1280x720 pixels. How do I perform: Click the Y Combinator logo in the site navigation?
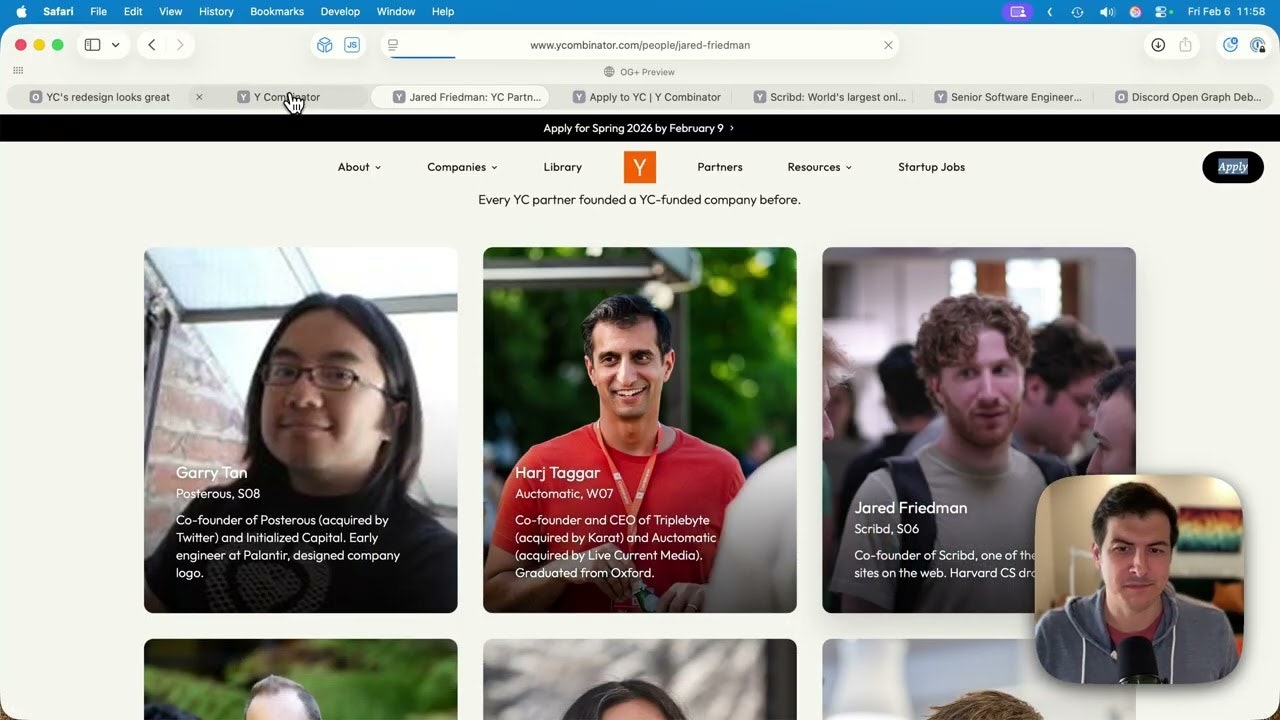pyautogui.click(x=639, y=166)
